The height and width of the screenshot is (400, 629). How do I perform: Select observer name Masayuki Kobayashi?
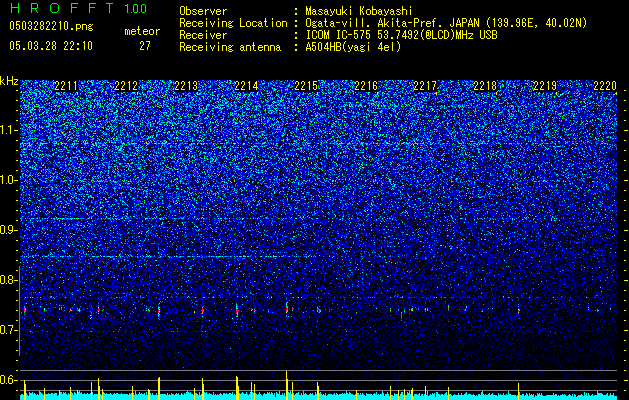359,11
